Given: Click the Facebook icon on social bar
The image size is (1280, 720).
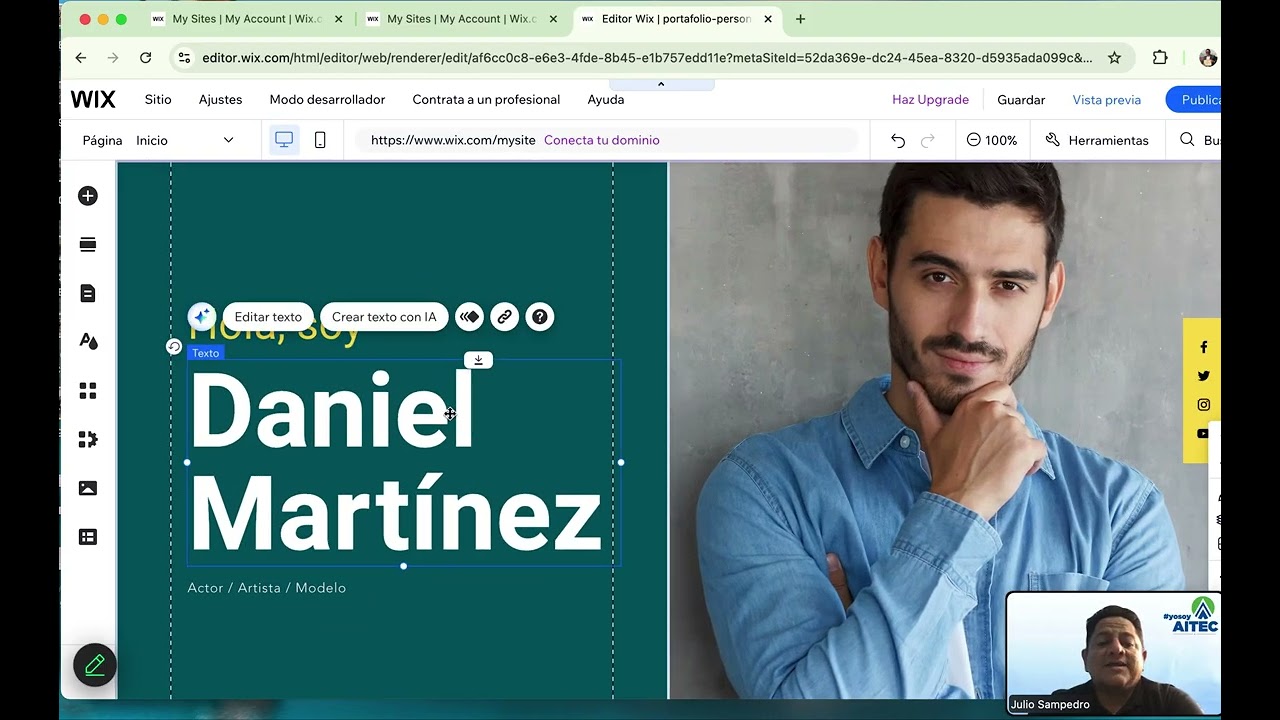Looking at the screenshot, I should (x=1203, y=347).
